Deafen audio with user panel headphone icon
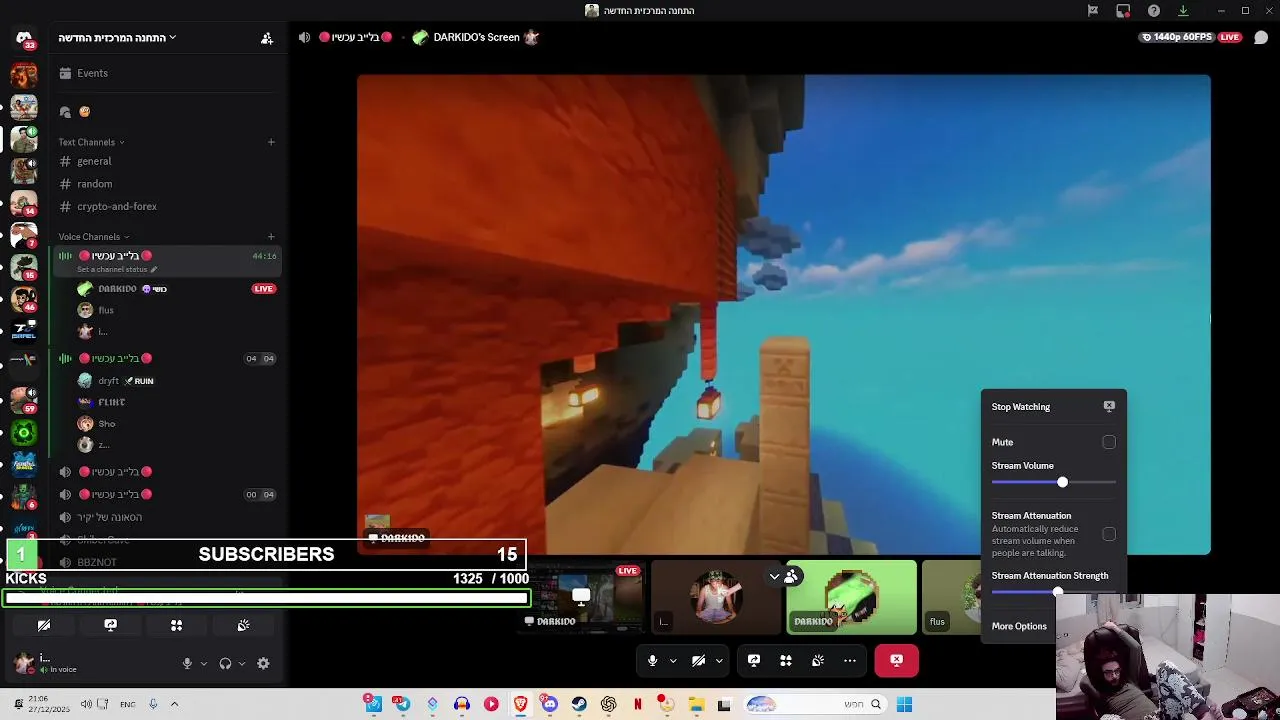 (225, 663)
